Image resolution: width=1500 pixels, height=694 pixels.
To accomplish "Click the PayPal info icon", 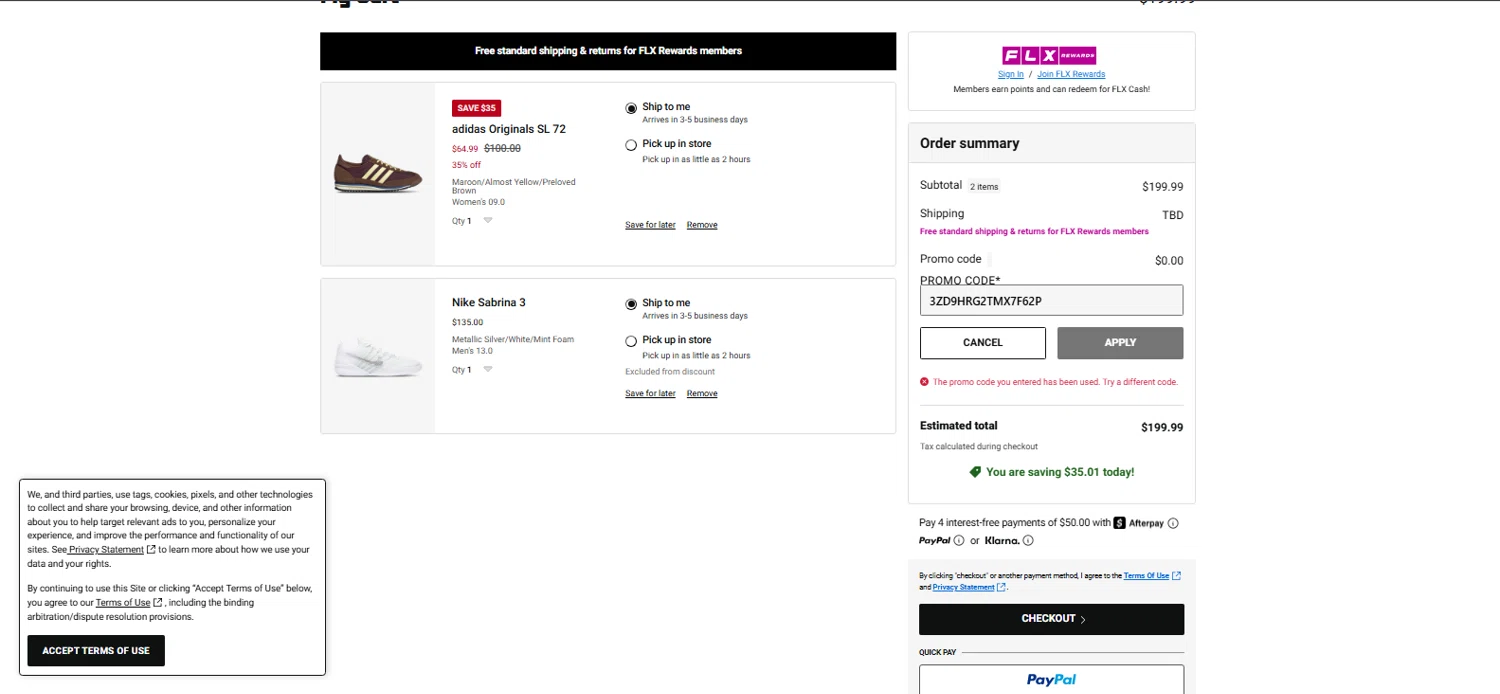I will (x=959, y=541).
